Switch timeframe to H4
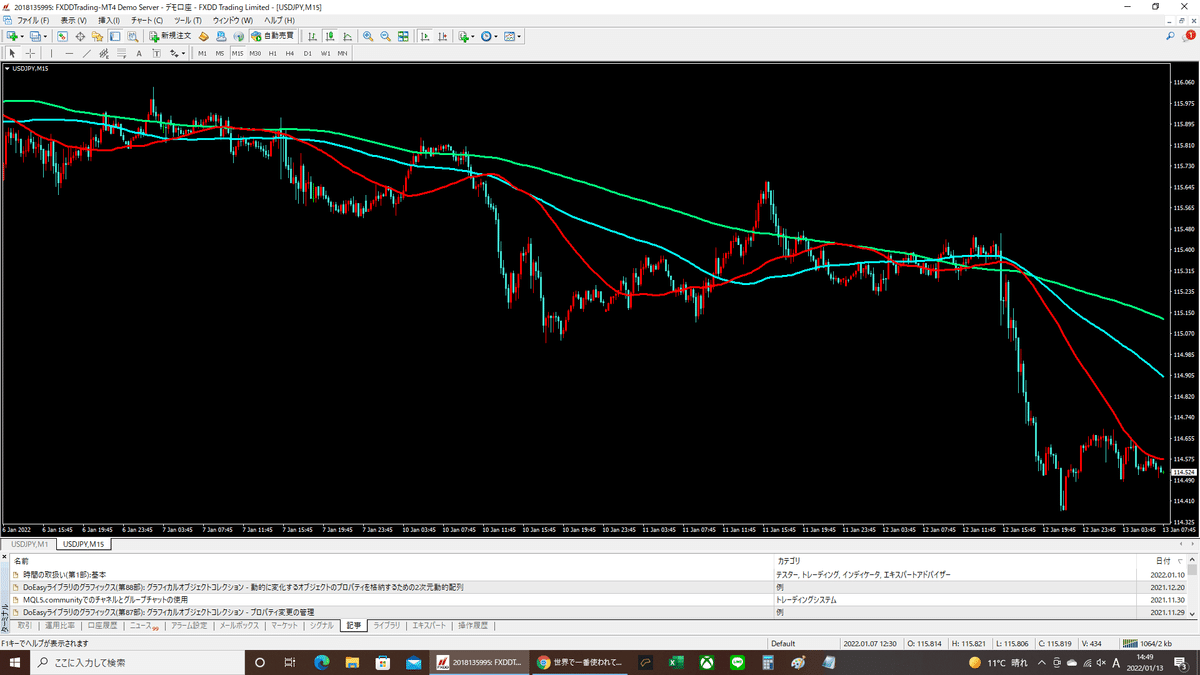The height and width of the screenshot is (675, 1200). 289,53
